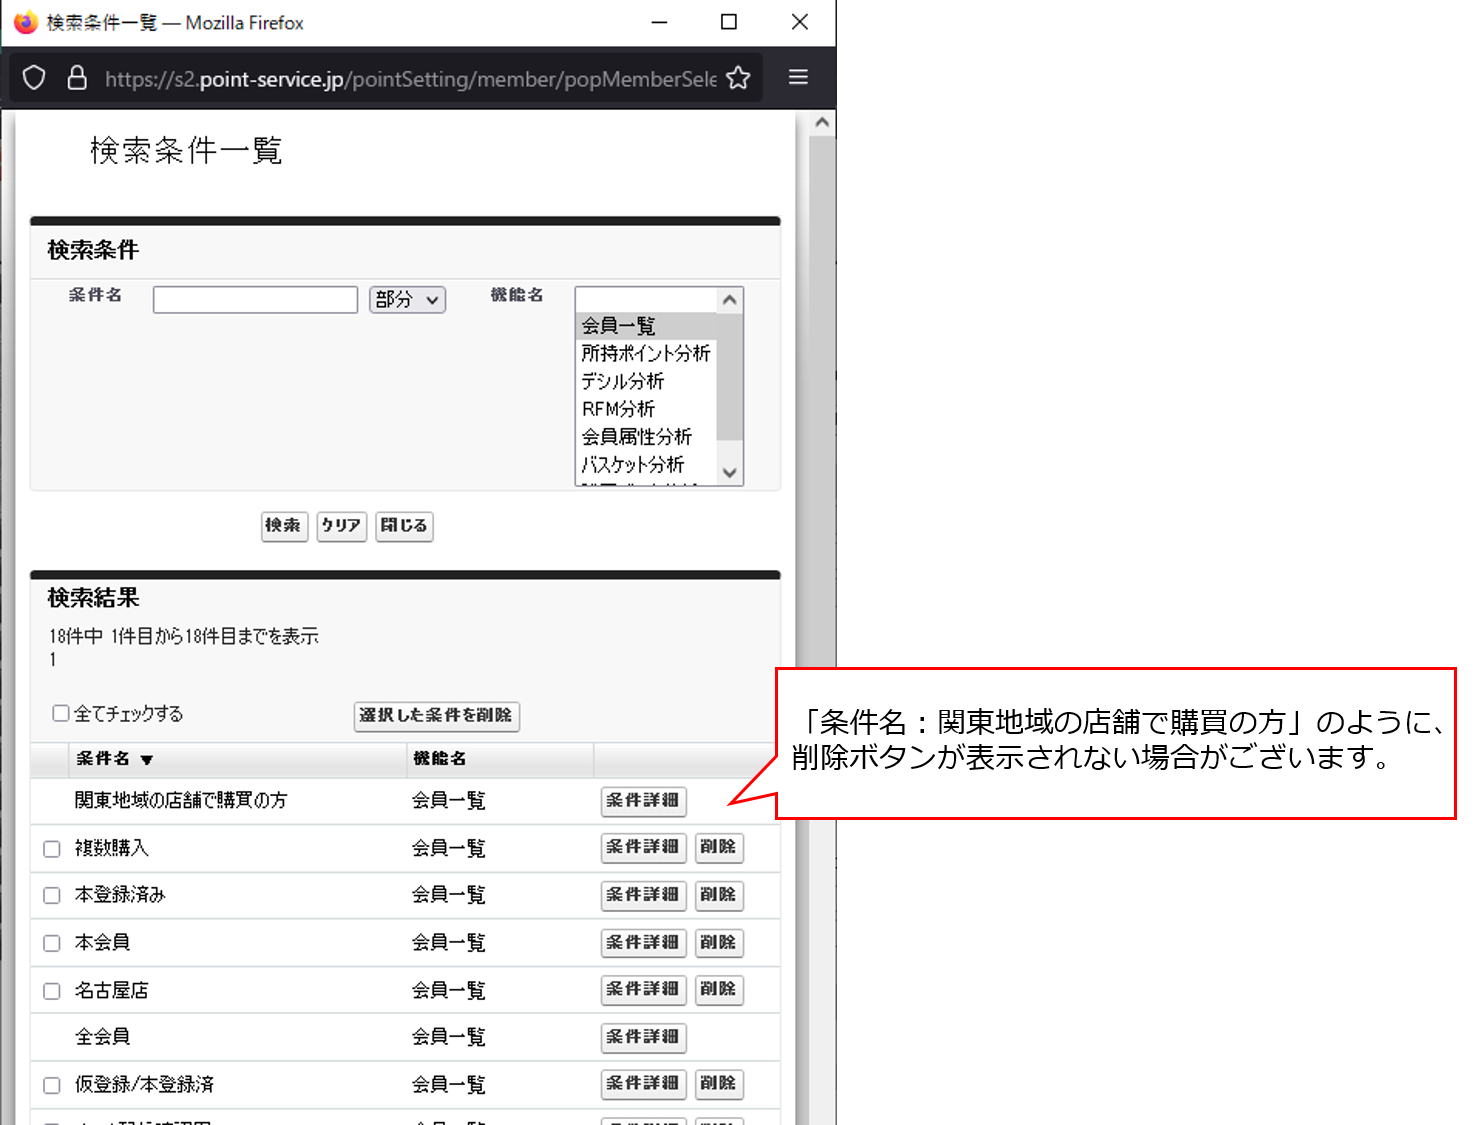Bookmark this page with the star icon
Viewport: 1480px width, 1125px height.
(x=738, y=78)
